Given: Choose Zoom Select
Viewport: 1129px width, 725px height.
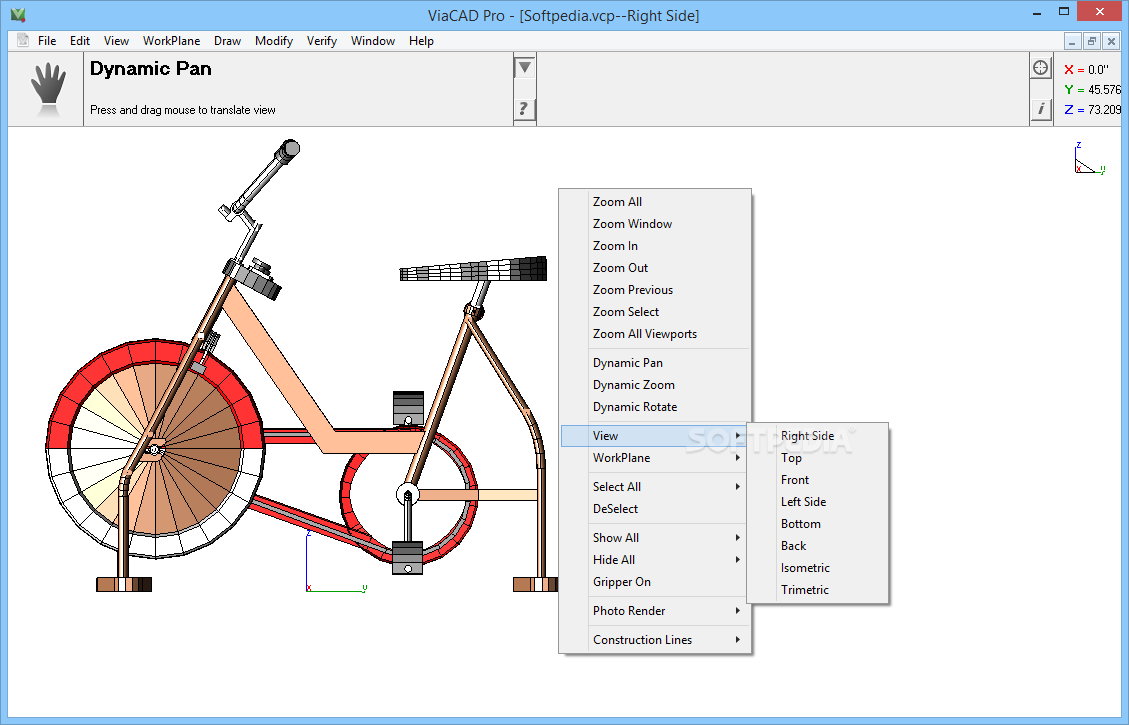Looking at the screenshot, I should click(x=655, y=312).
